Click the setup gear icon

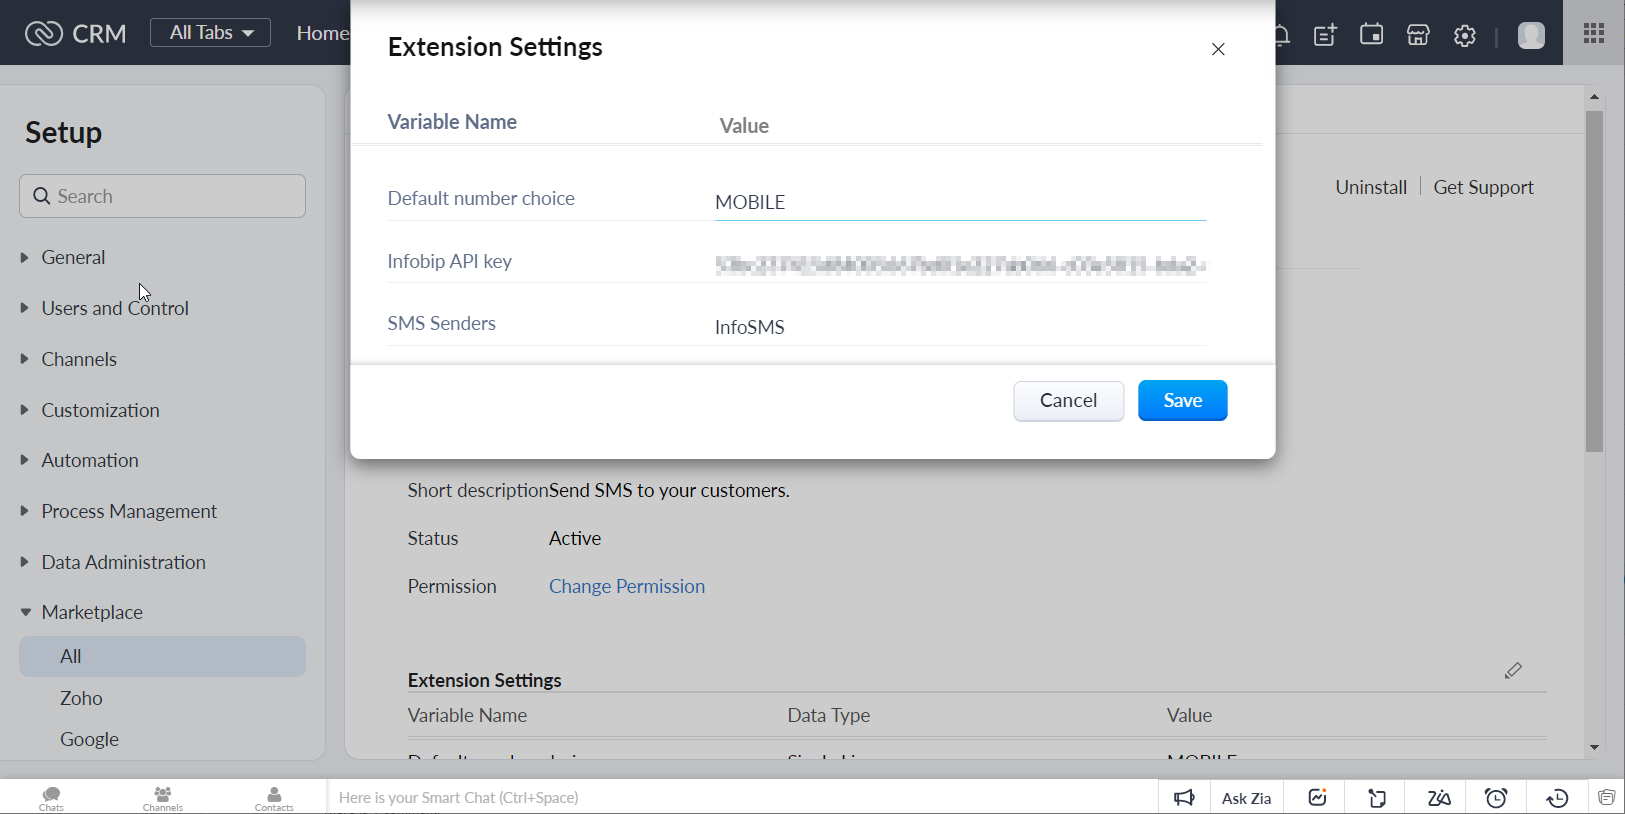(x=1465, y=35)
